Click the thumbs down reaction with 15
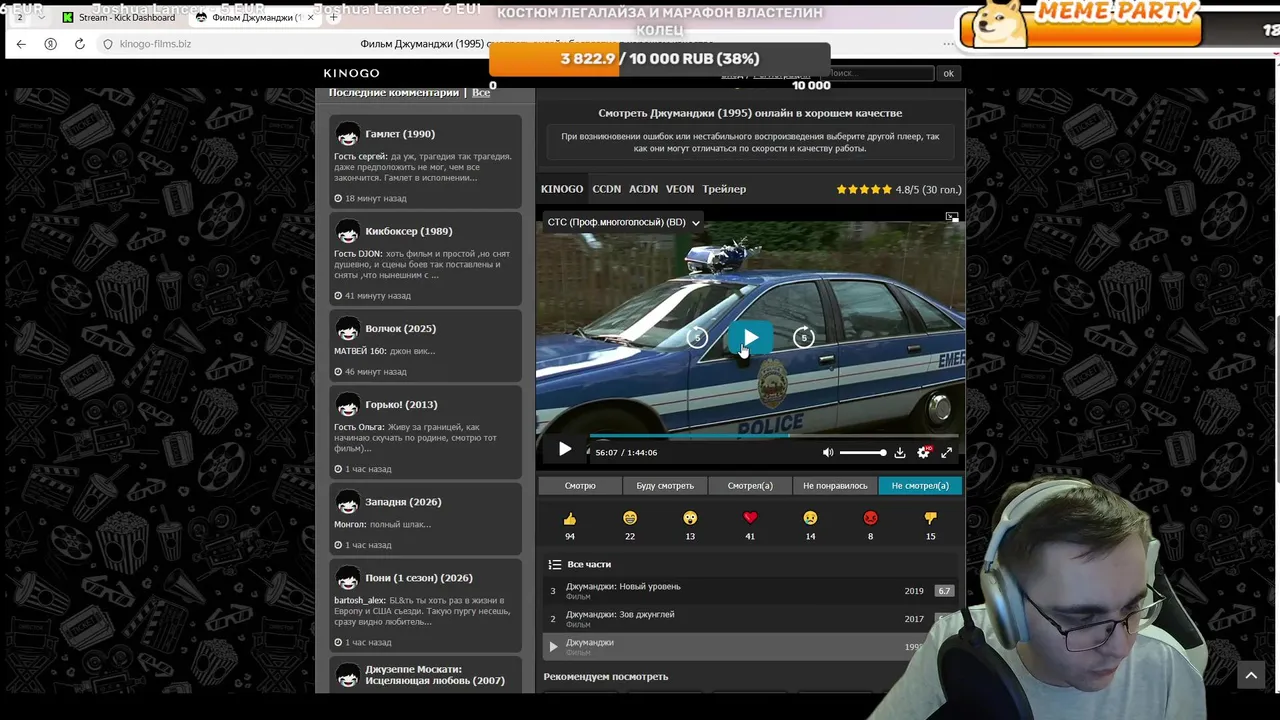Image resolution: width=1280 pixels, height=720 pixels. (x=930, y=518)
